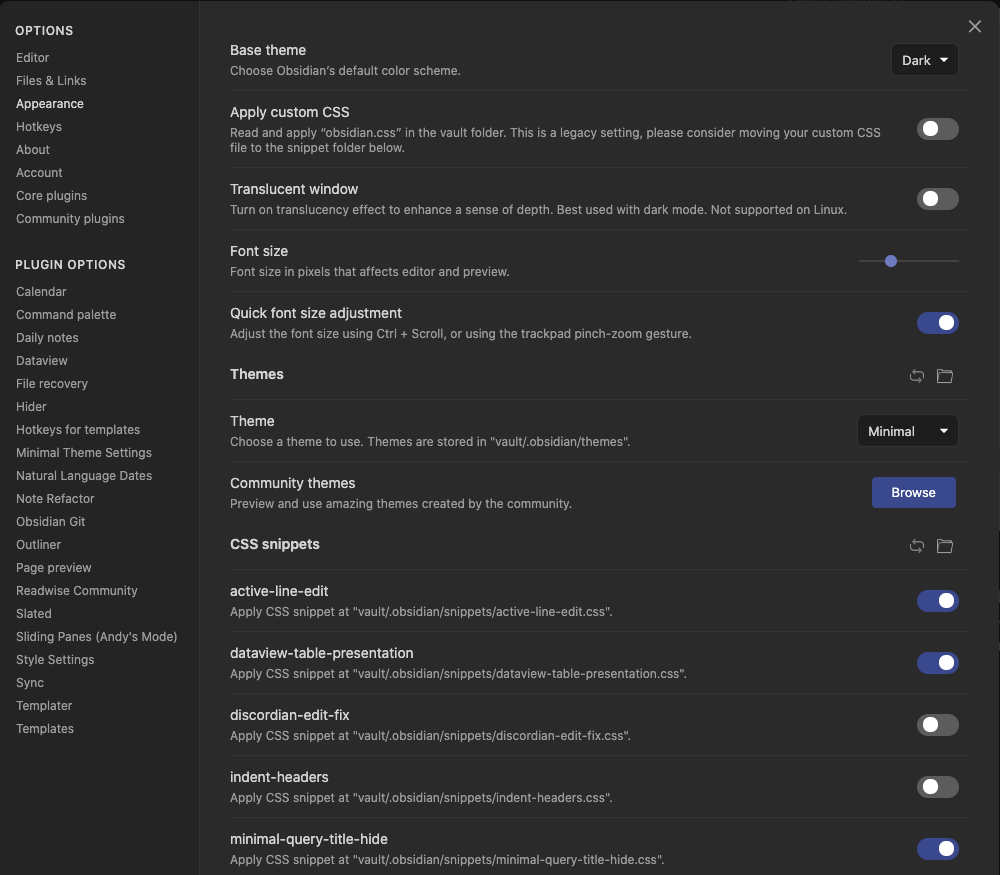Open the Base theme dropdown
1000x875 pixels.
924,59
